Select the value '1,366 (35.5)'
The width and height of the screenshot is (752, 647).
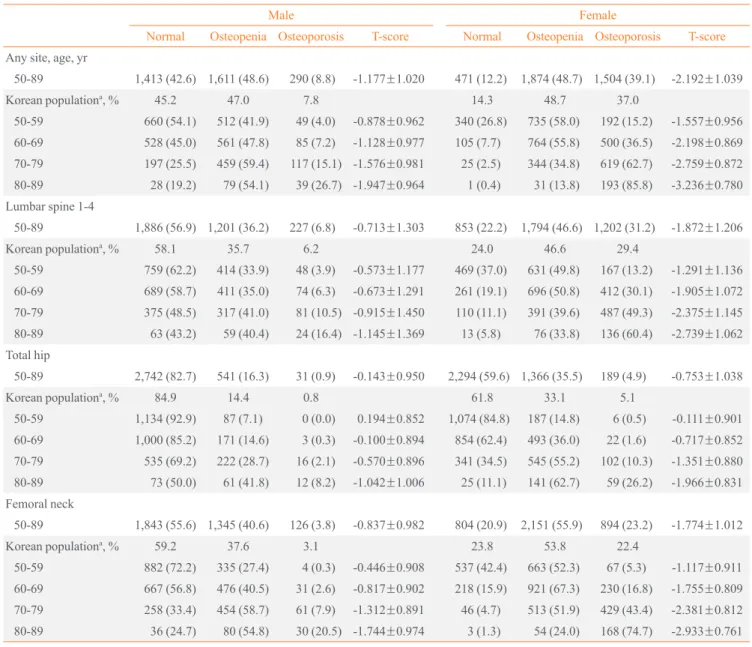tap(552, 376)
